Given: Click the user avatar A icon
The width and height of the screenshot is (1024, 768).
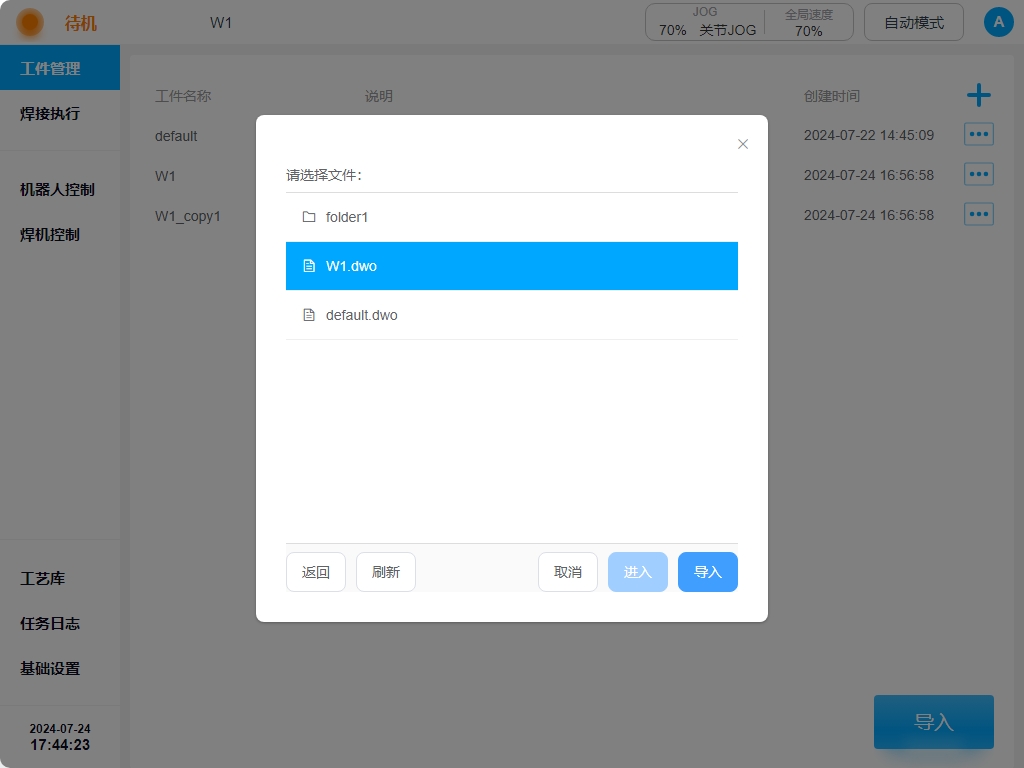Looking at the screenshot, I should (x=998, y=22).
